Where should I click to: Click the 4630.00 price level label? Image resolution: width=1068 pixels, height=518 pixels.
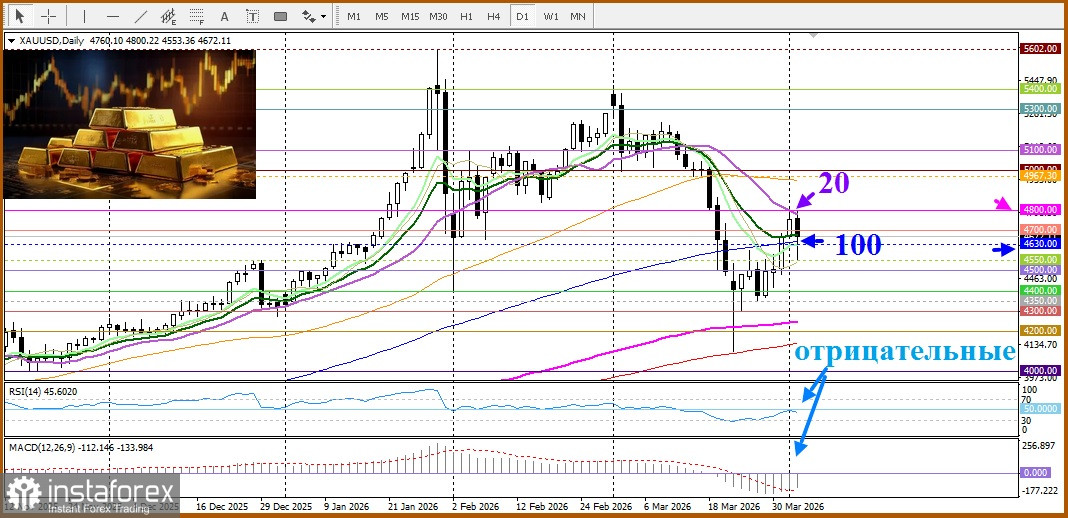(1041, 243)
